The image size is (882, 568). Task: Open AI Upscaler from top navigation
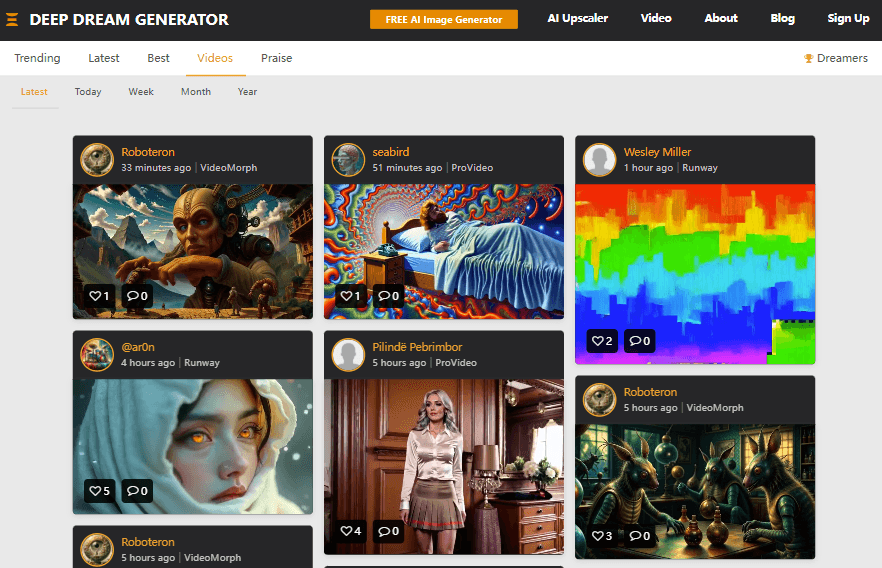pyautogui.click(x=577, y=18)
